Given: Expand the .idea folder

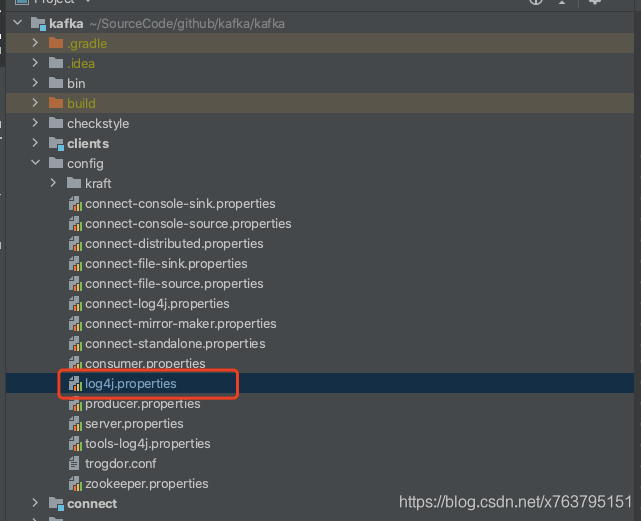Looking at the screenshot, I should (x=35, y=63).
